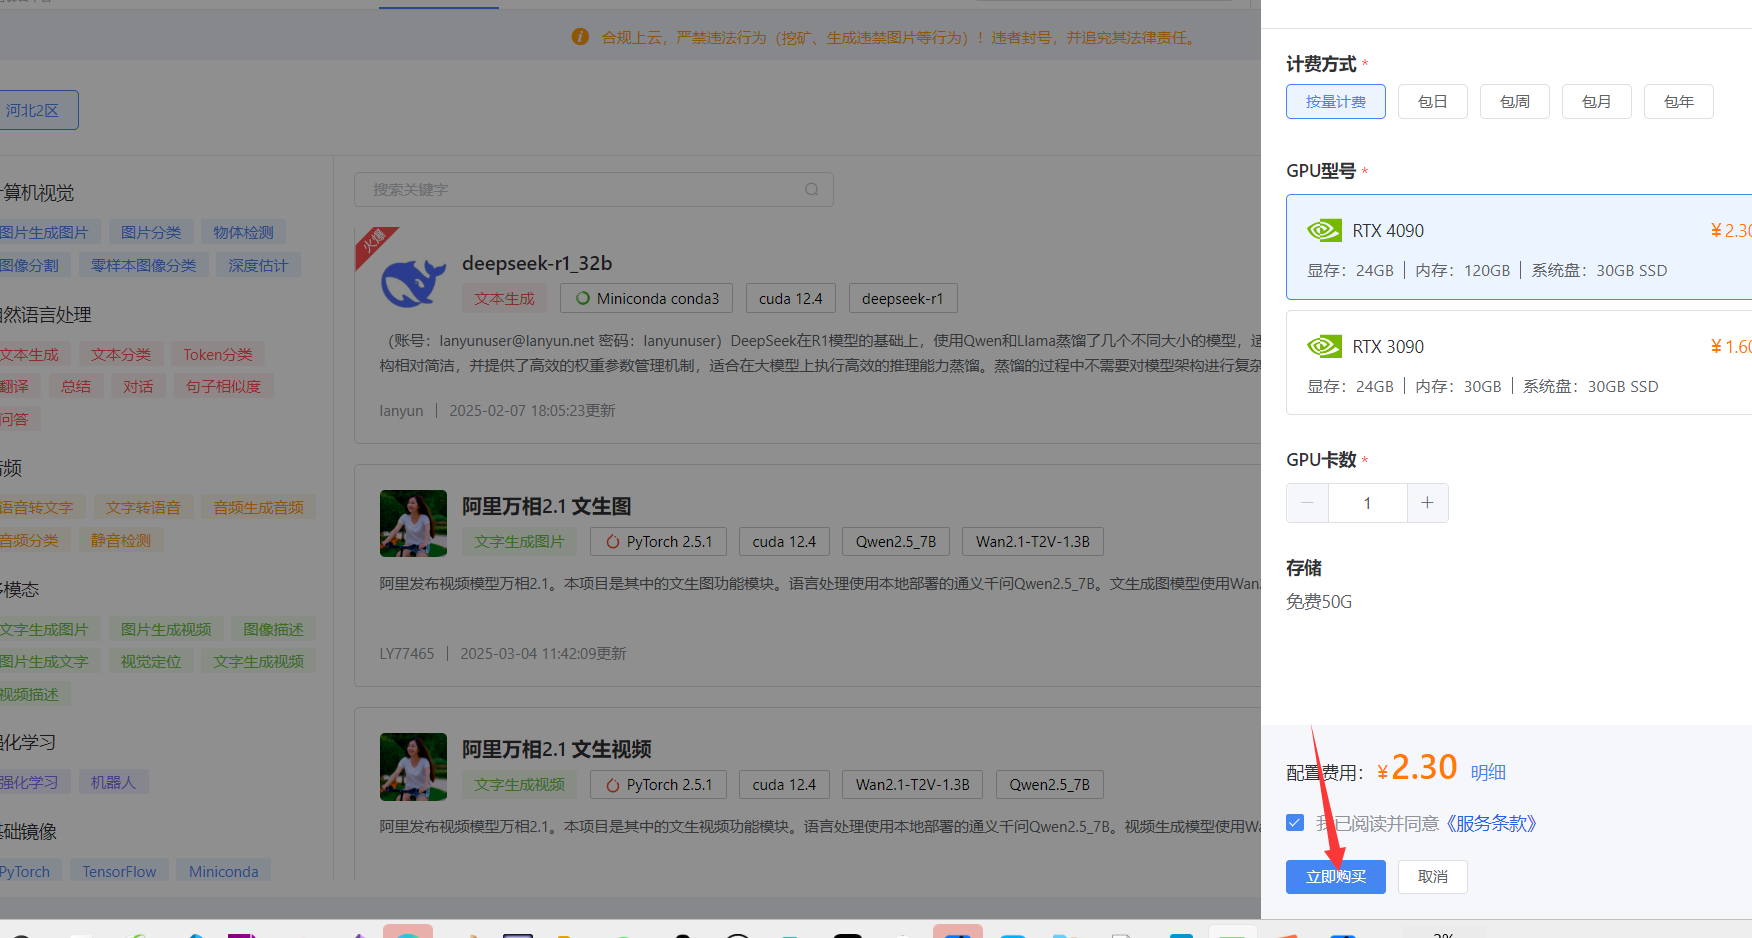The image size is (1752, 938).
Task: Filter by 对话 category tag
Action: 138,386
